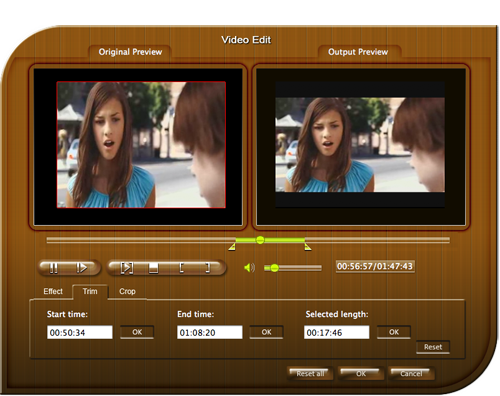The image size is (500, 396).
Task: Select the Original Preview tab
Action: [x=130, y=52]
